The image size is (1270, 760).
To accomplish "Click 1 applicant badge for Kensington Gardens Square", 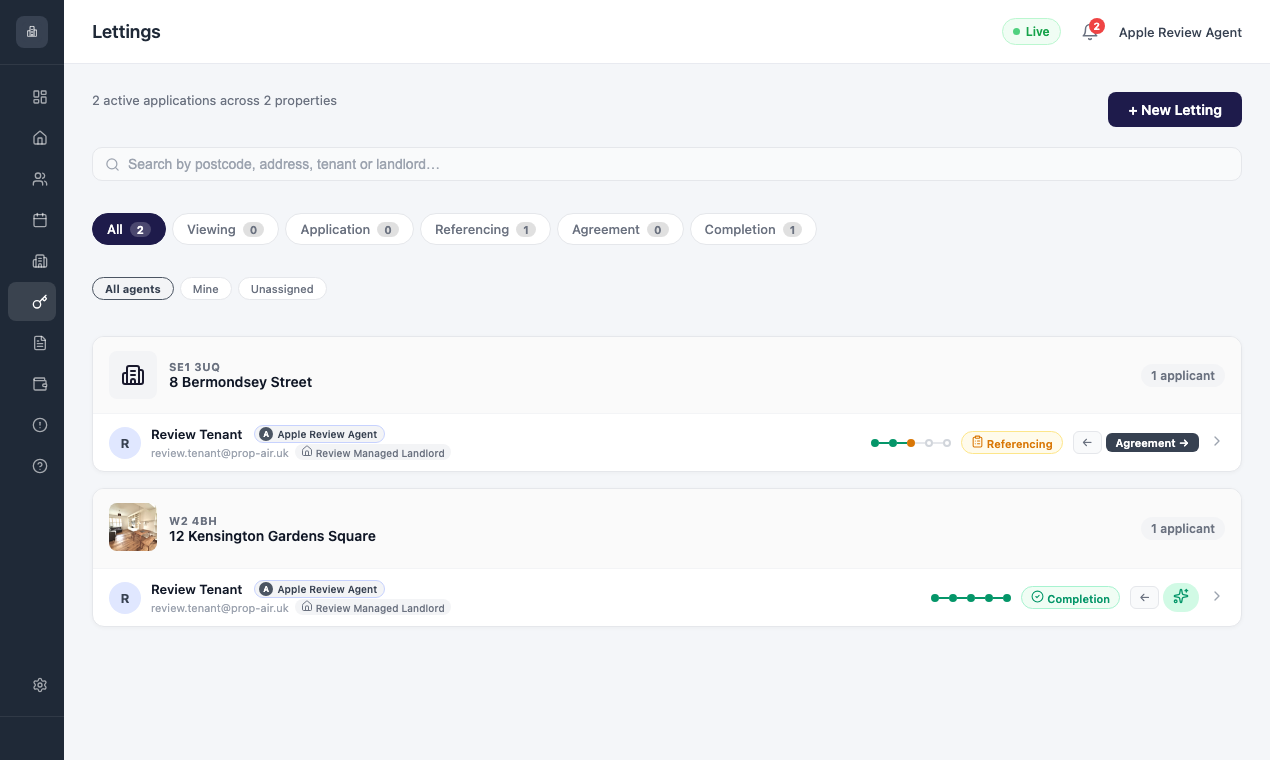I will tap(1183, 529).
